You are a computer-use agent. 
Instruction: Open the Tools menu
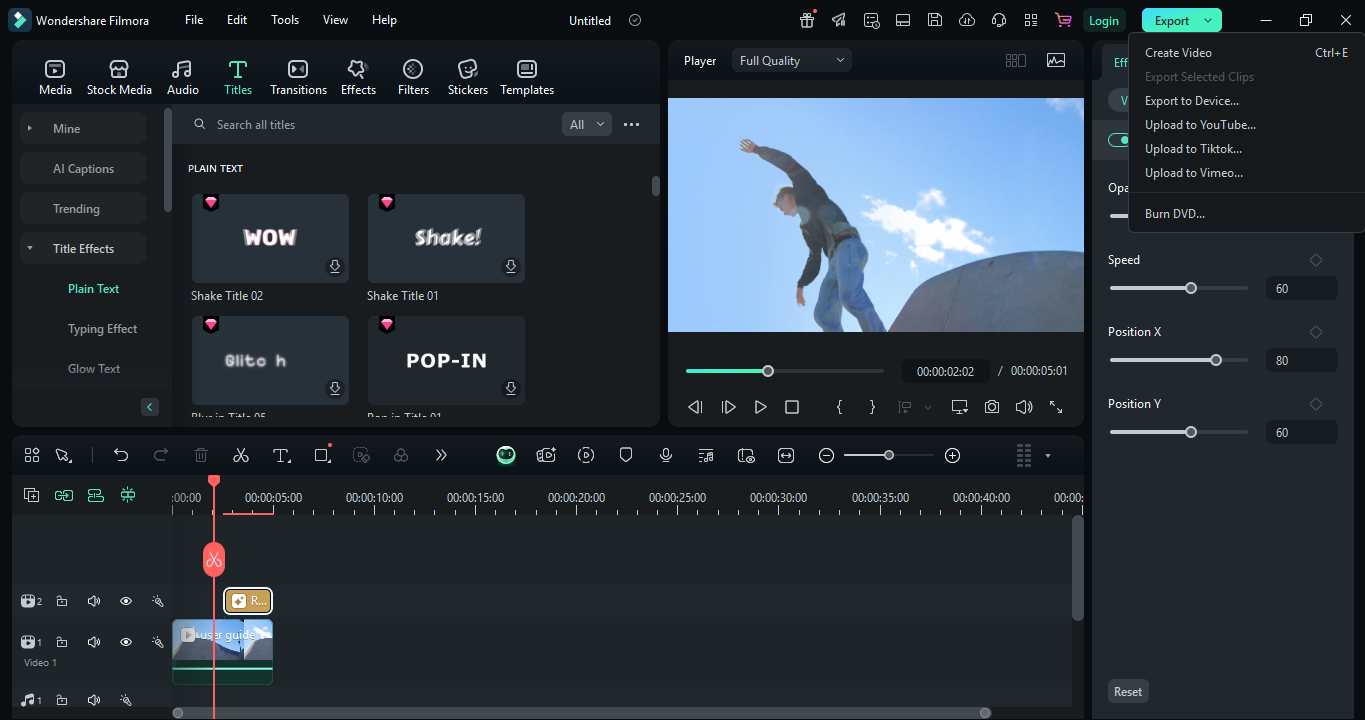(x=285, y=20)
